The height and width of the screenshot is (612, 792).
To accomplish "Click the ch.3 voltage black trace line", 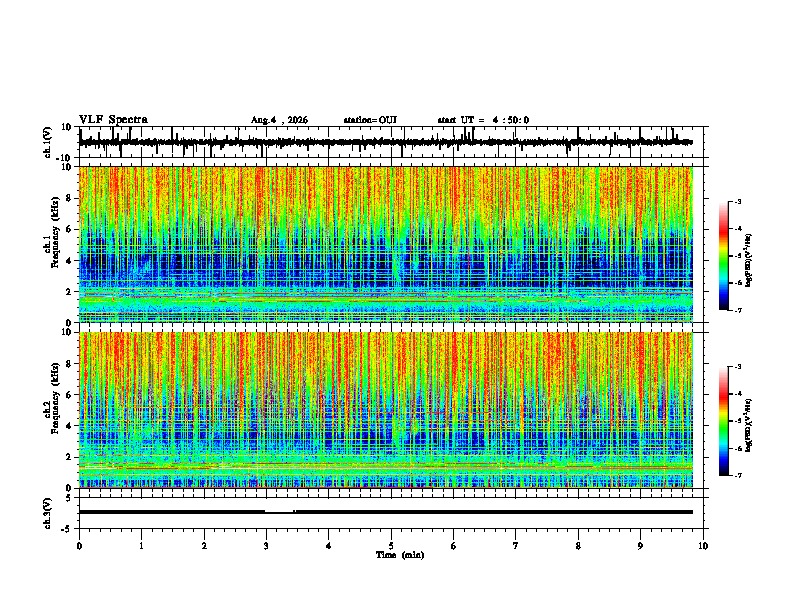I will point(386,512).
